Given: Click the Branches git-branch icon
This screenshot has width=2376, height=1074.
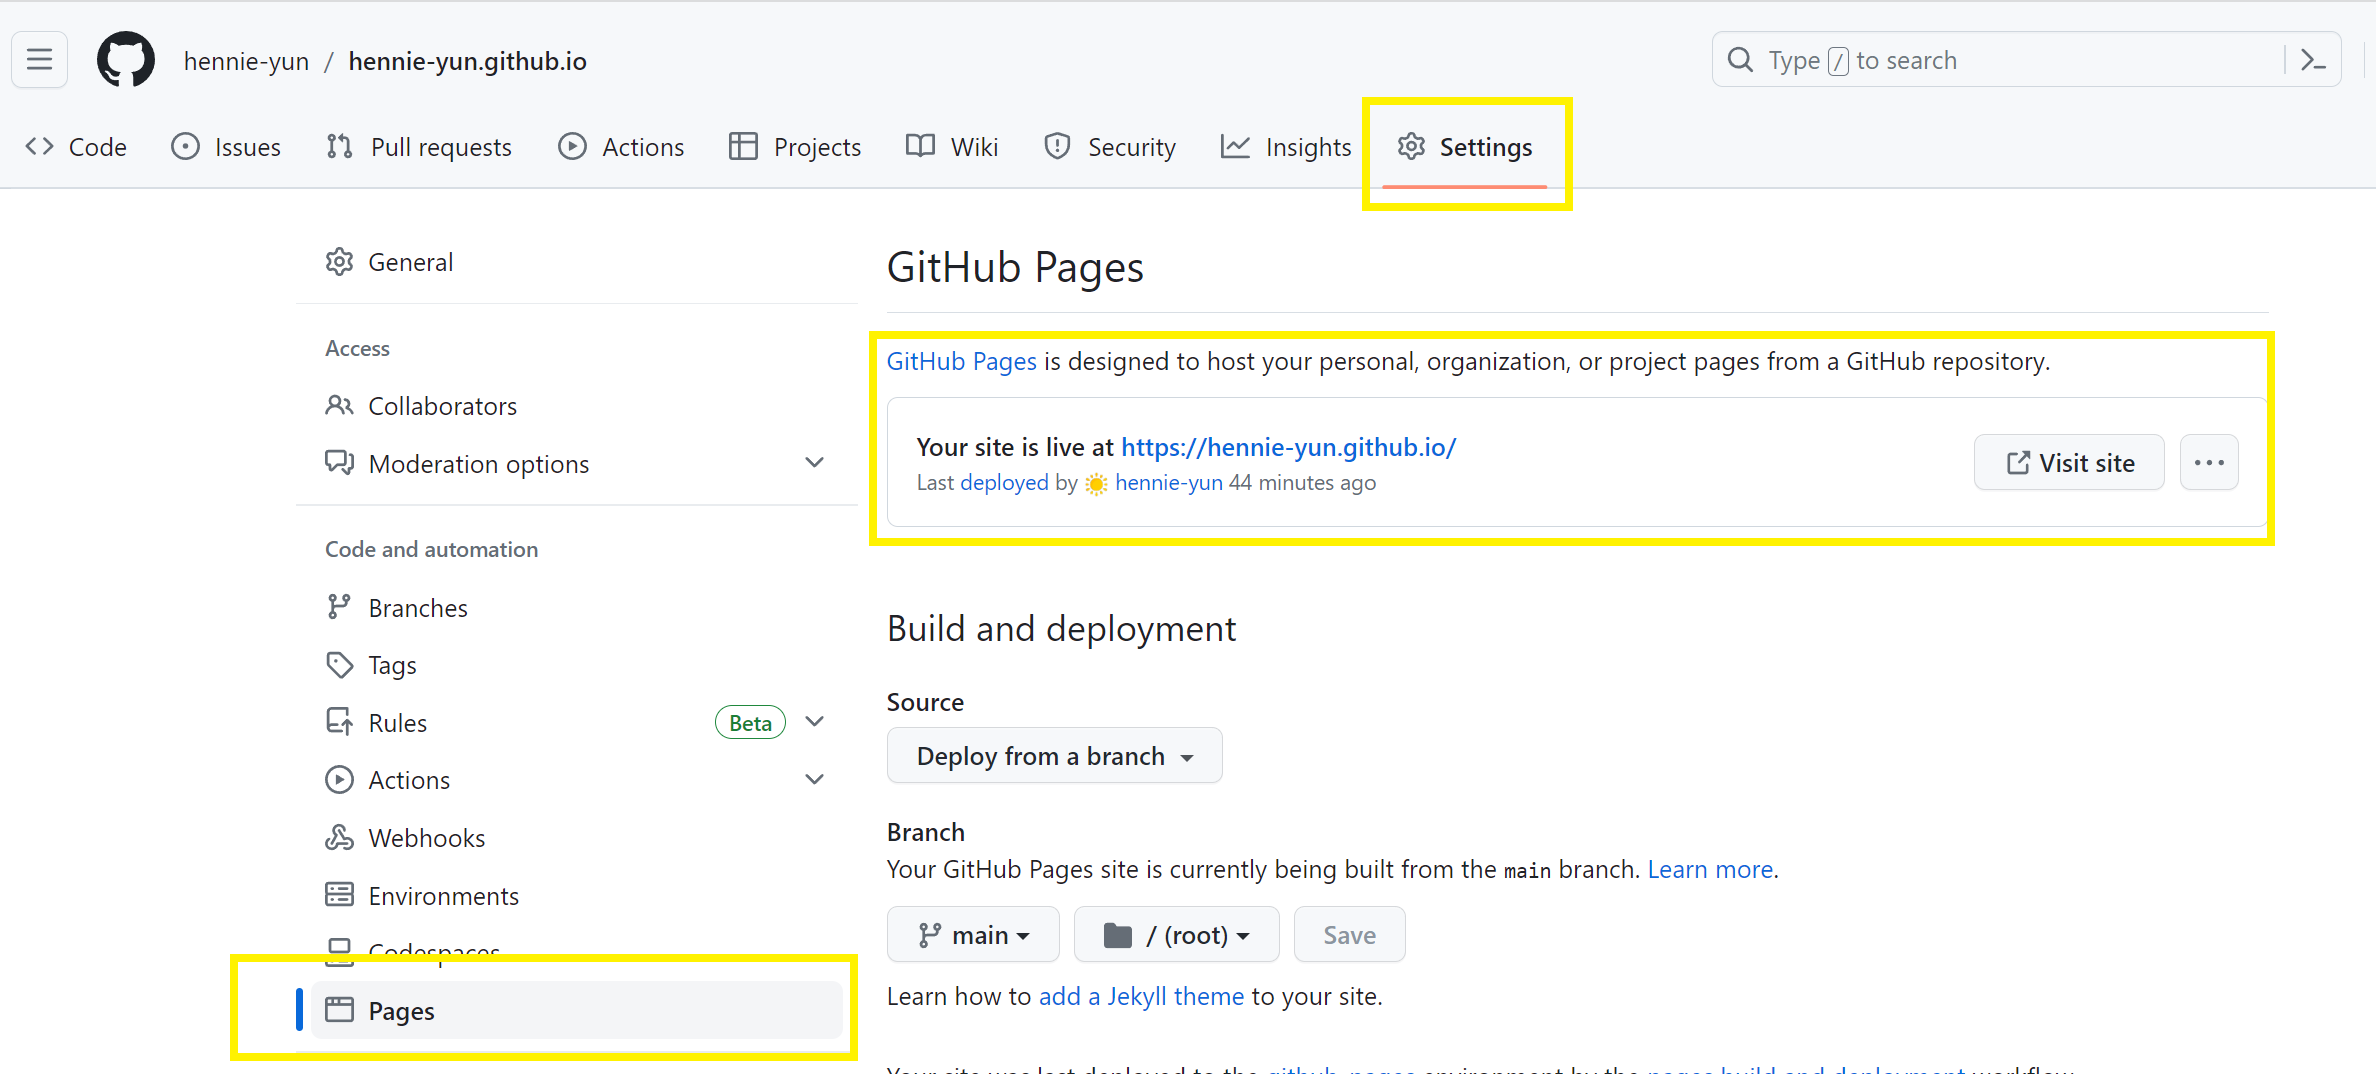Looking at the screenshot, I should coord(340,607).
